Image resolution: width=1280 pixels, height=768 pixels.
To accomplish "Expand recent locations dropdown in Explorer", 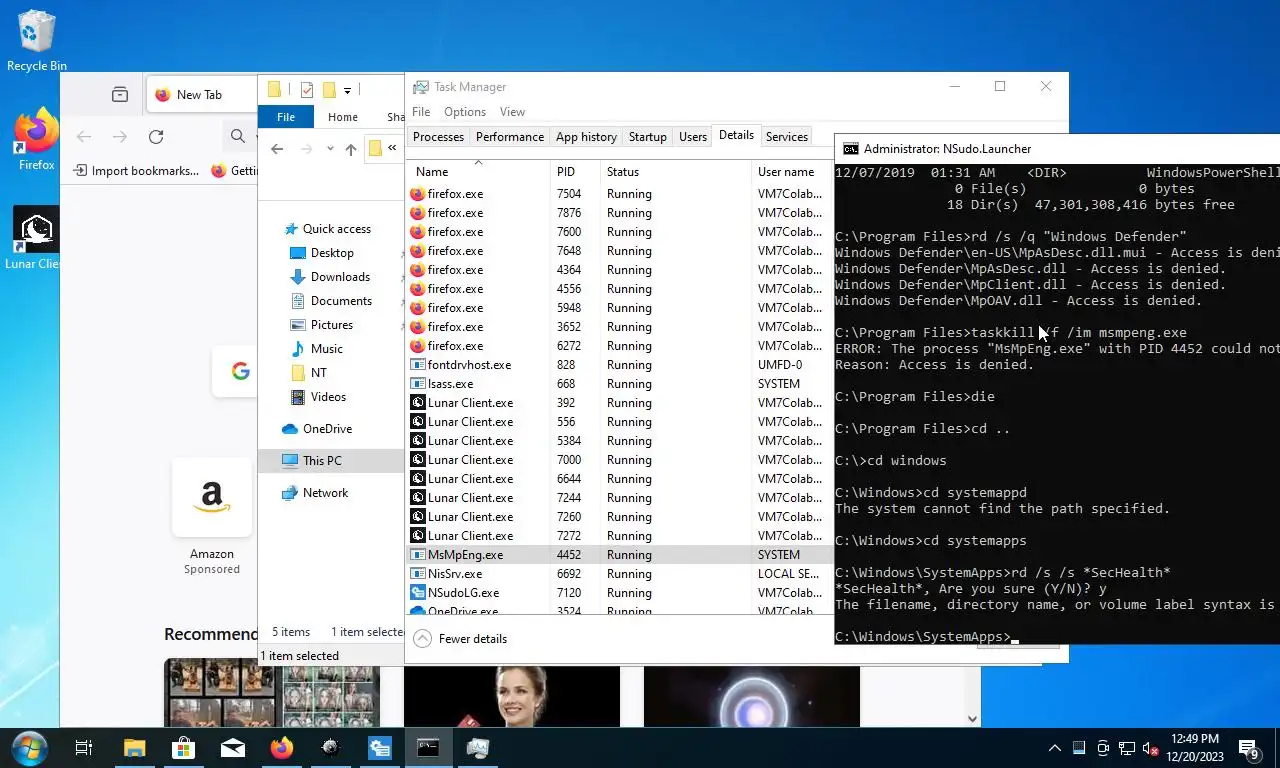I will click(330, 149).
